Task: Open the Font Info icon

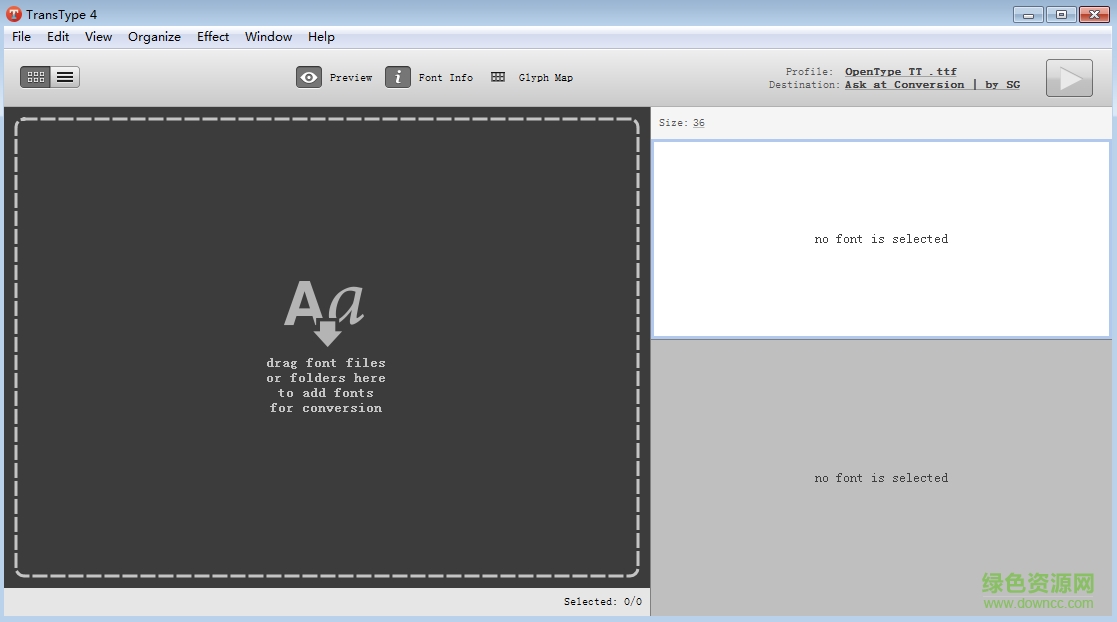Action: click(x=398, y=77)
